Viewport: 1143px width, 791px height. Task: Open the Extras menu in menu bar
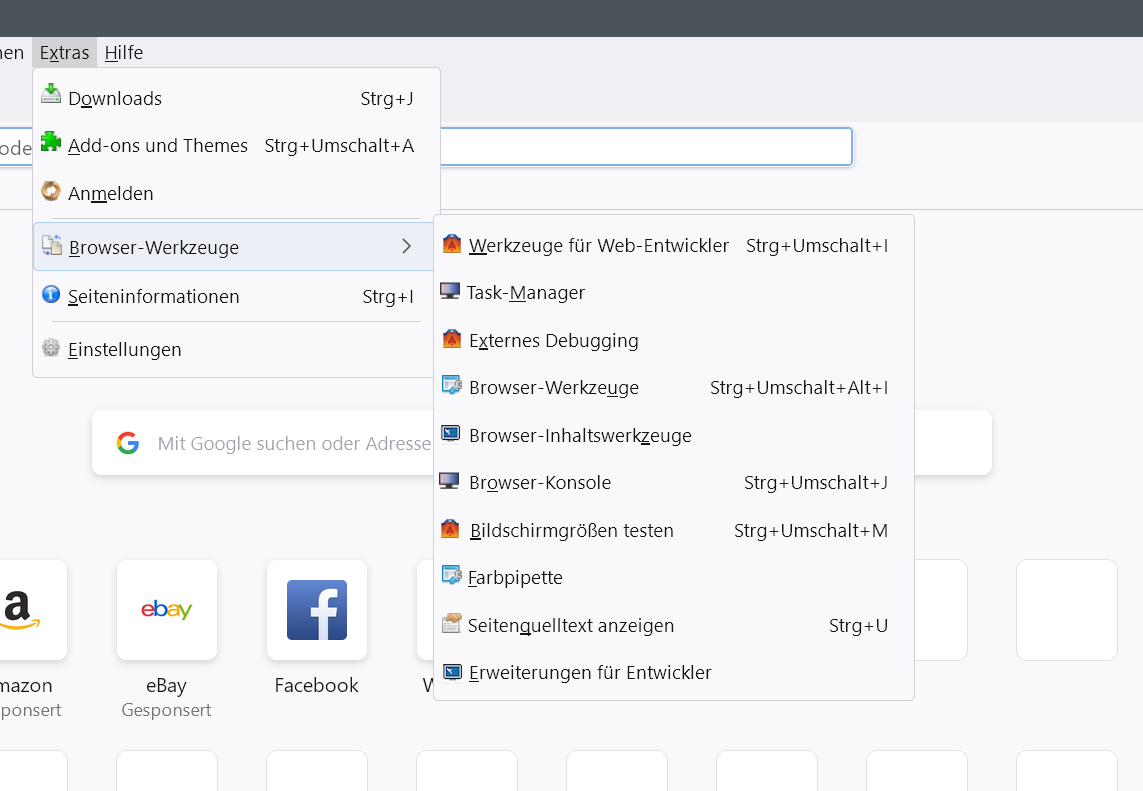pyautogui.click(x=65, y=53)
